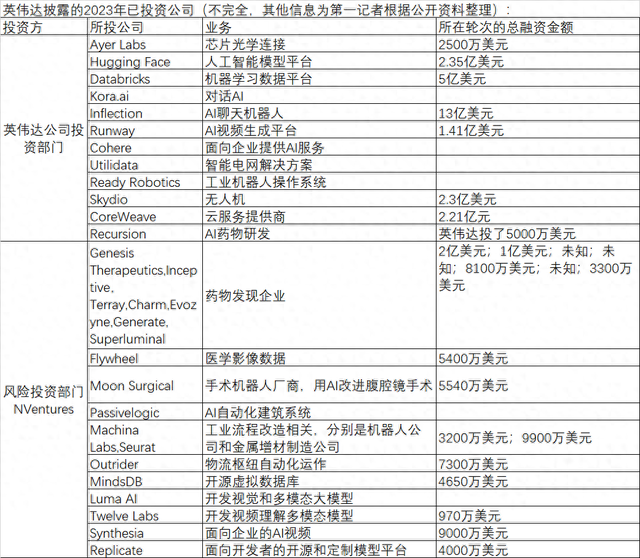Click the '2500万美元' amount cell

tap(538, 44)
